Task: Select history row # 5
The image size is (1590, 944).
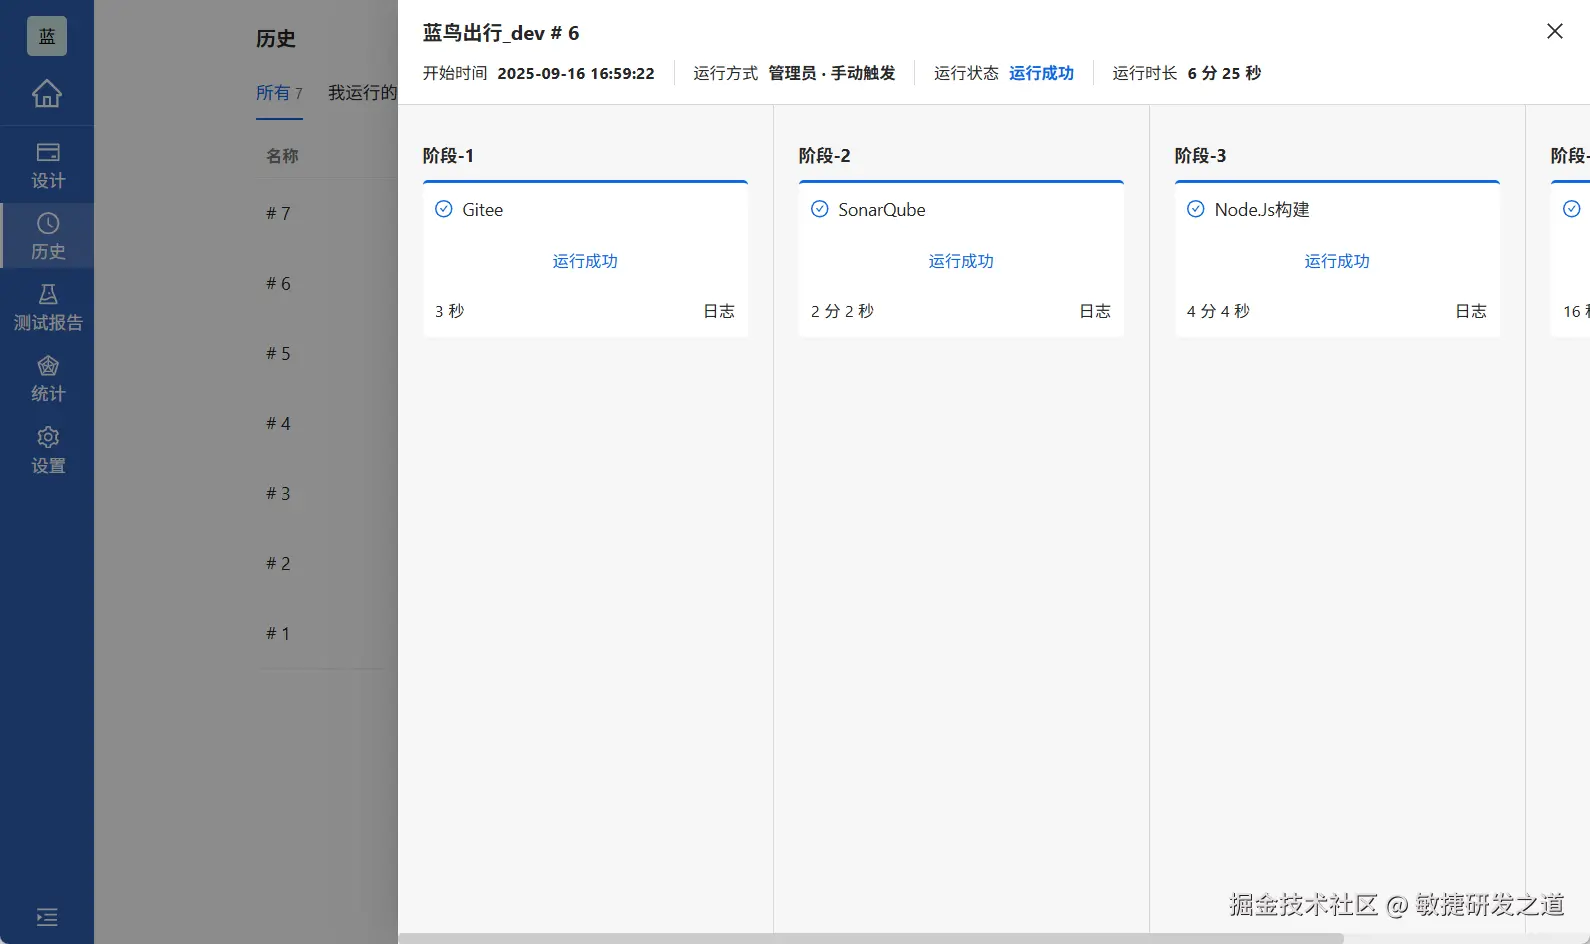Action: [278, 353]
